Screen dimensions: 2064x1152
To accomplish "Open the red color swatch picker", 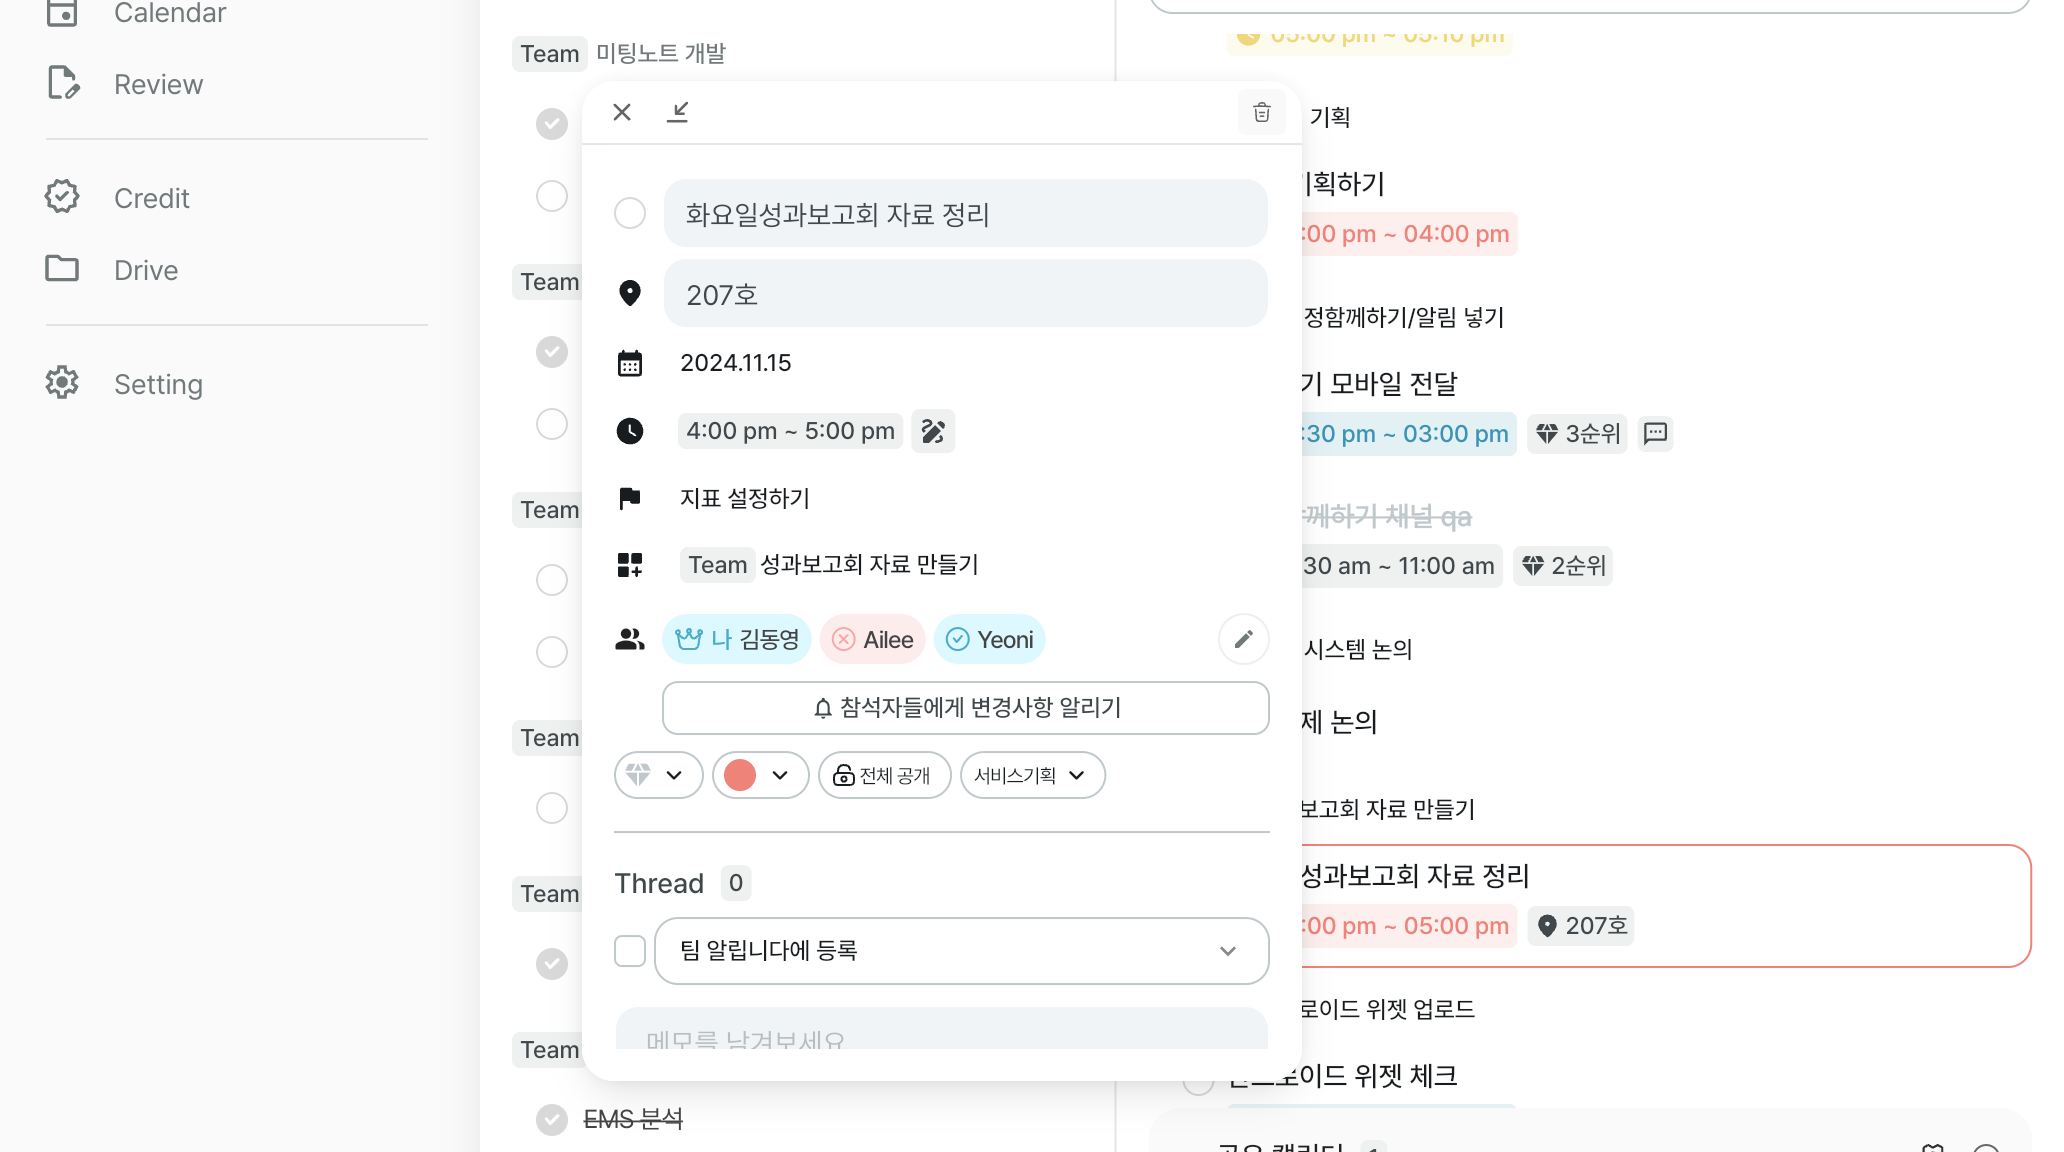I will click(760, 775).
